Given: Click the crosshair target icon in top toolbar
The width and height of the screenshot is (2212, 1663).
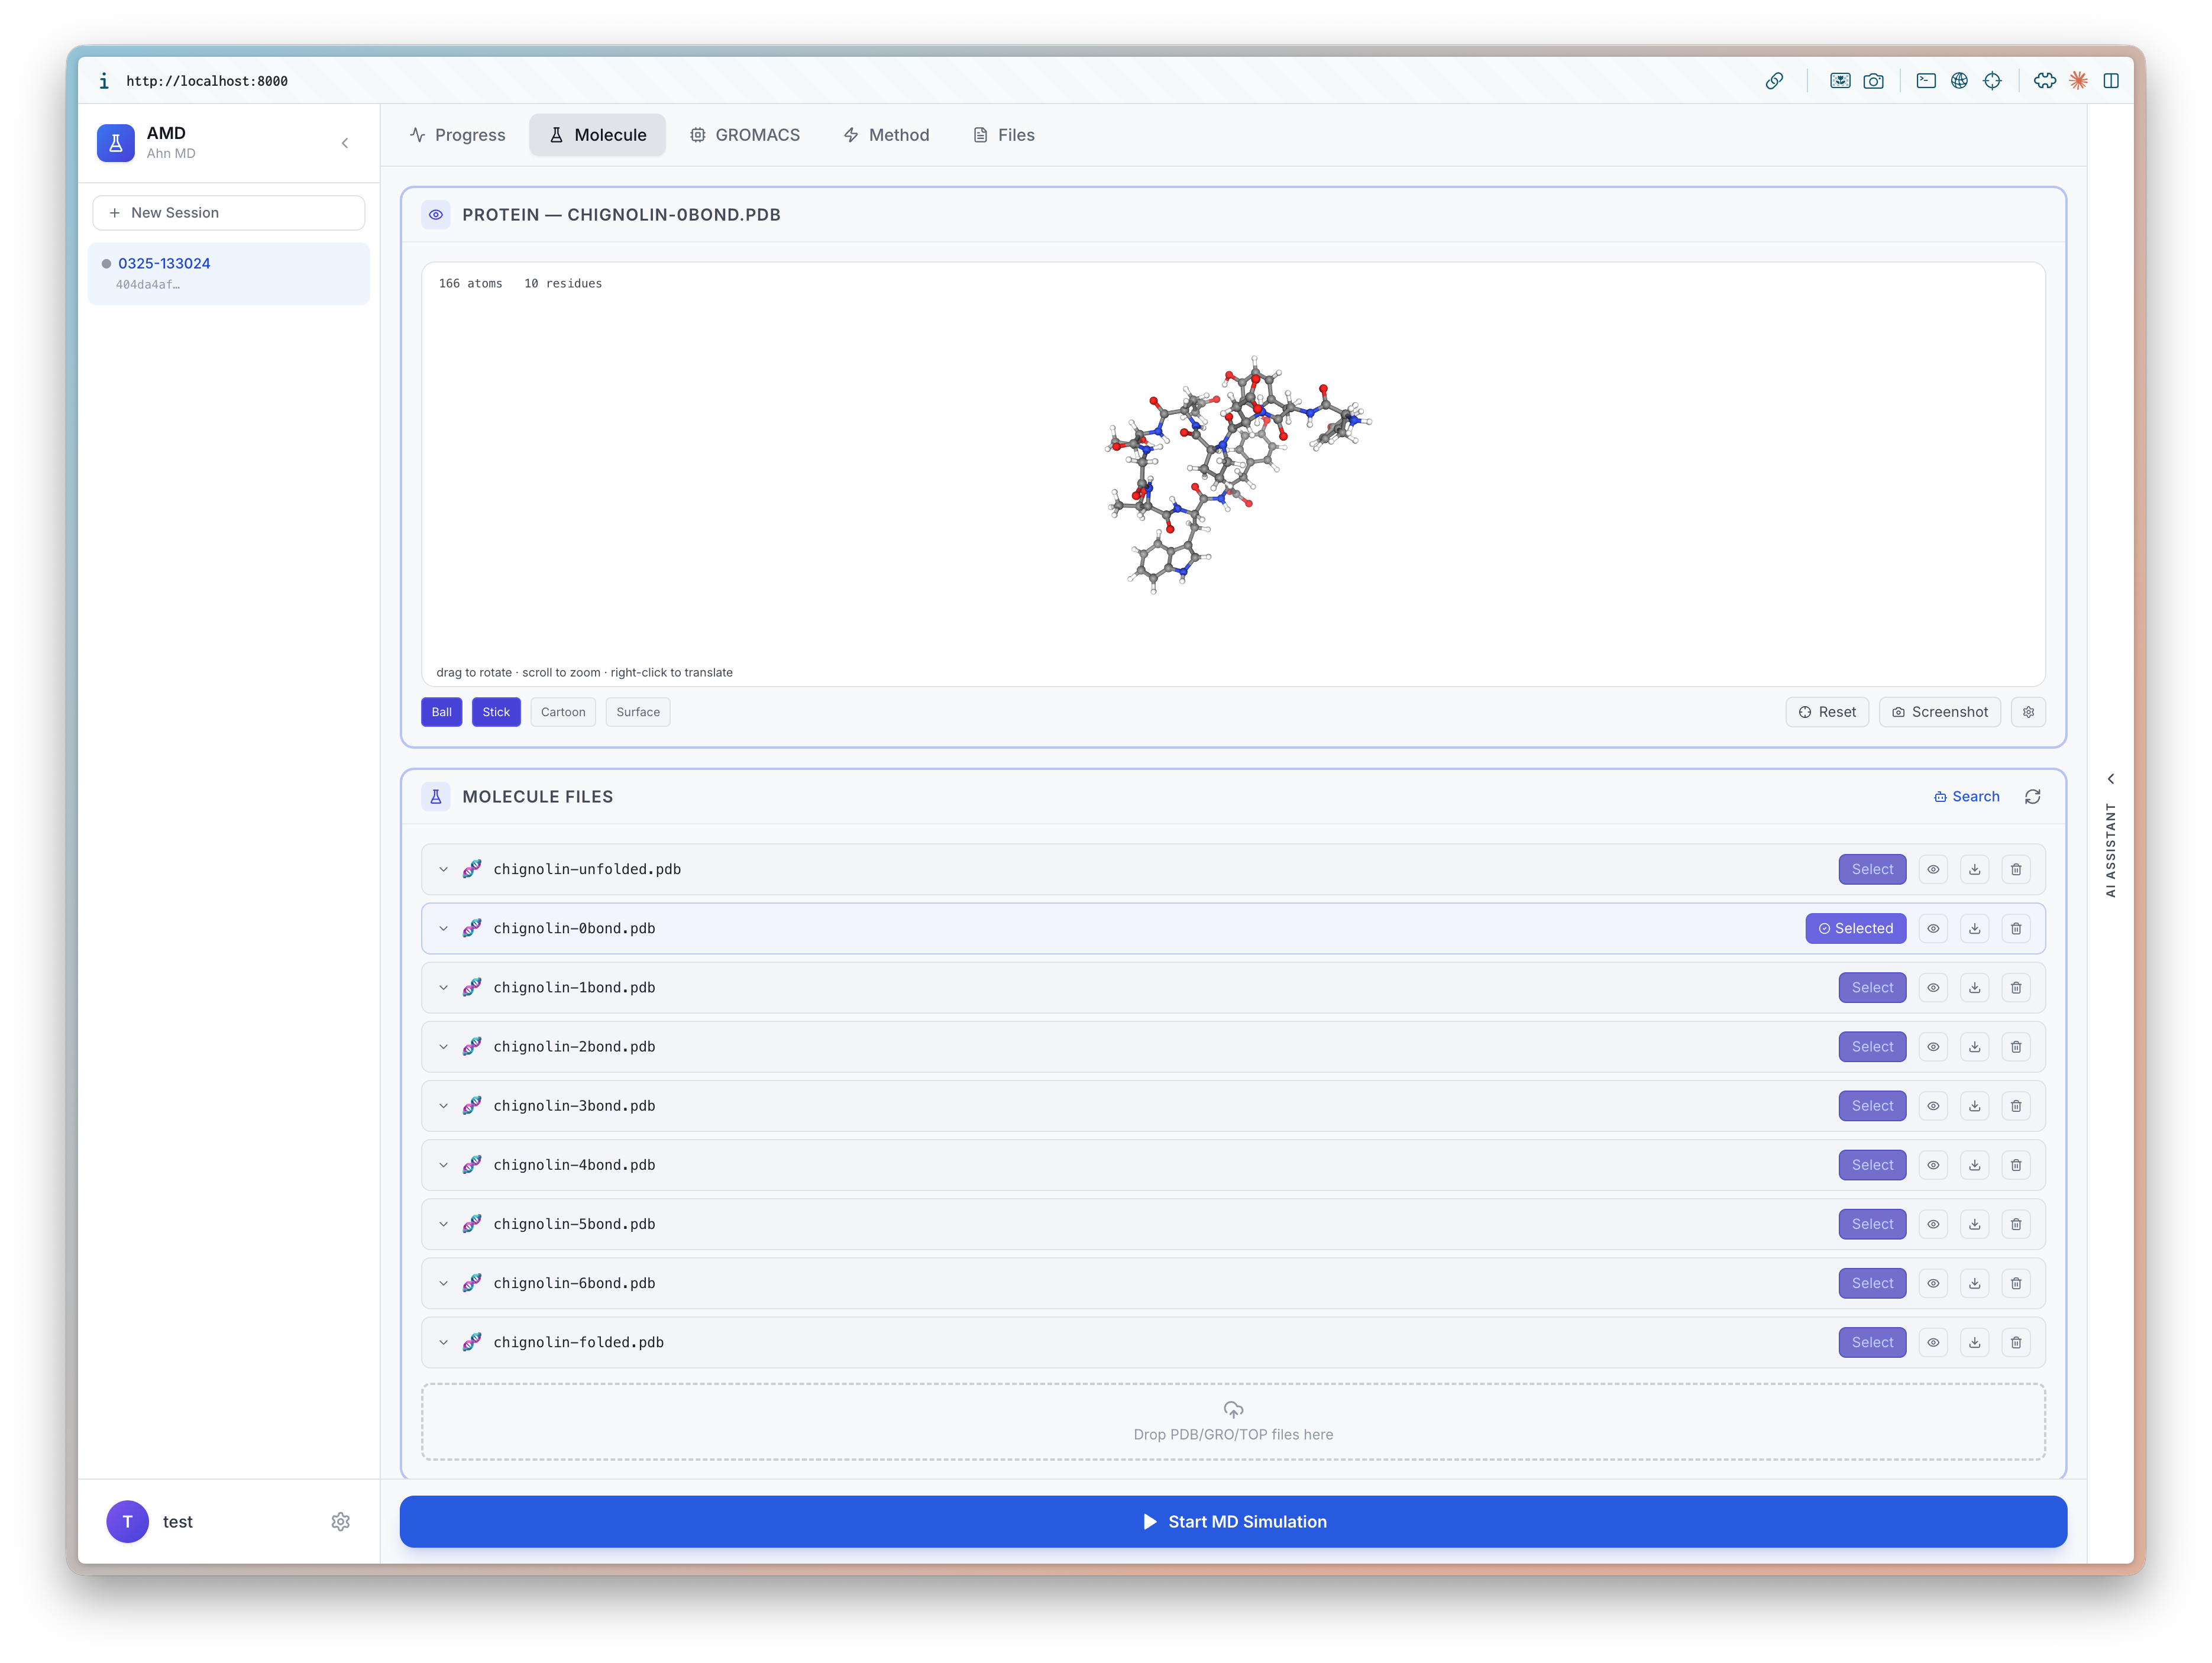Looking at the screenshot, I should click(x=1992, y=81).
